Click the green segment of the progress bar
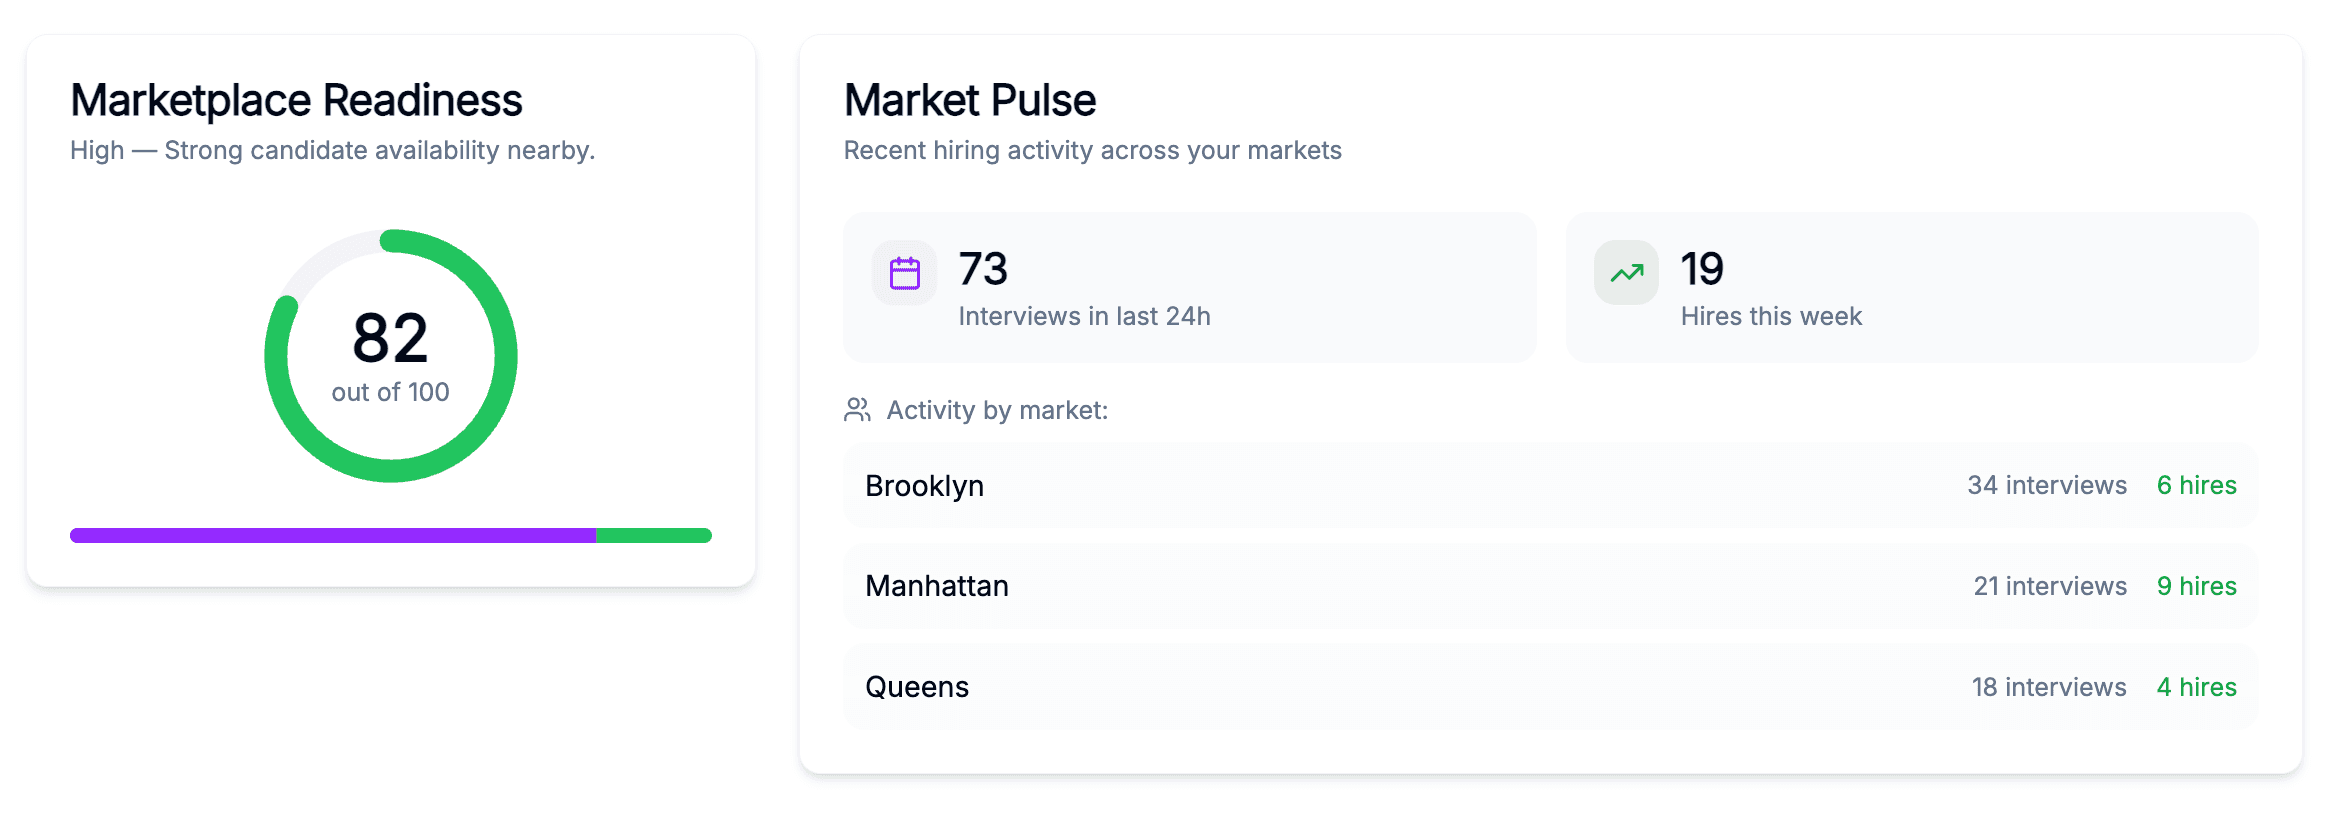2342x814 pixels. click(654, 536)
